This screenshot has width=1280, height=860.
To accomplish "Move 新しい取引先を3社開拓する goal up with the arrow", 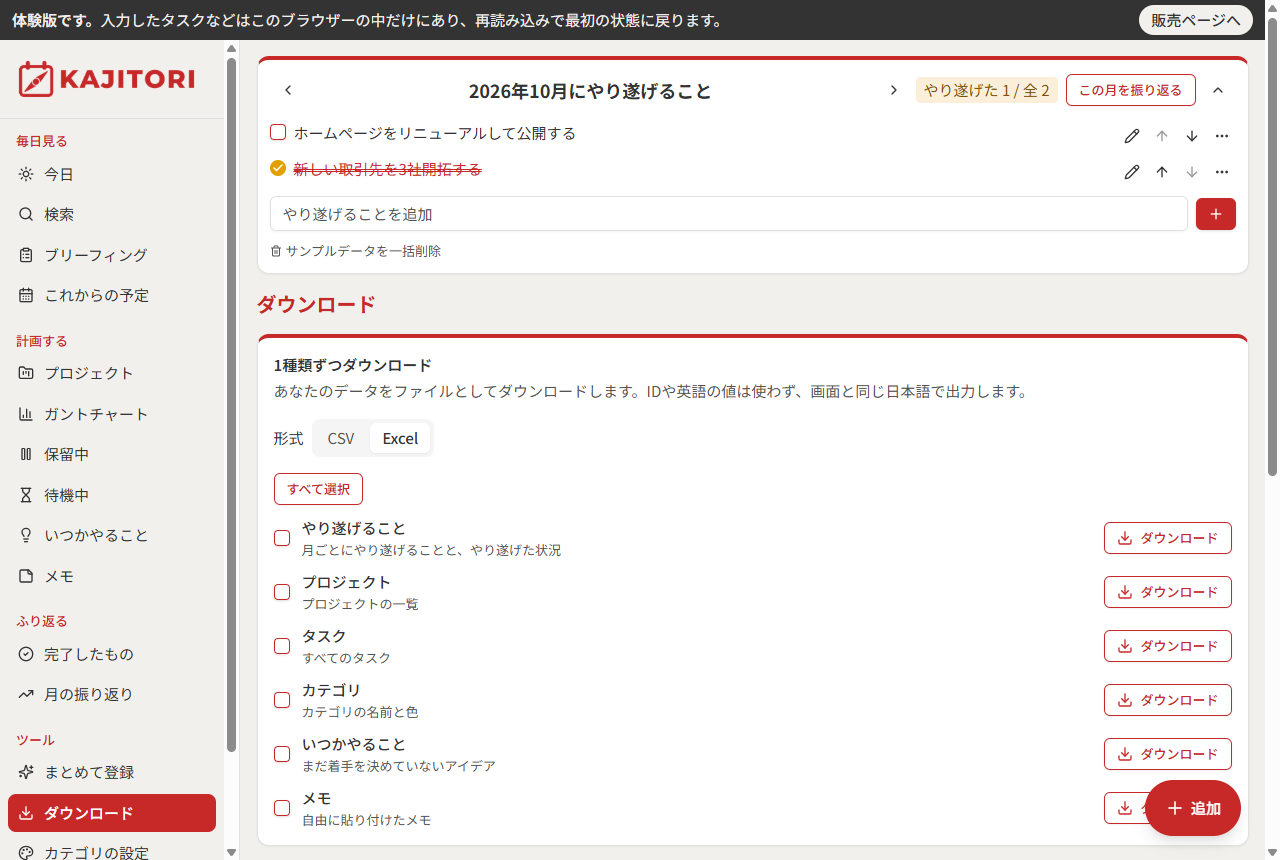I will tap(1162, 172).
